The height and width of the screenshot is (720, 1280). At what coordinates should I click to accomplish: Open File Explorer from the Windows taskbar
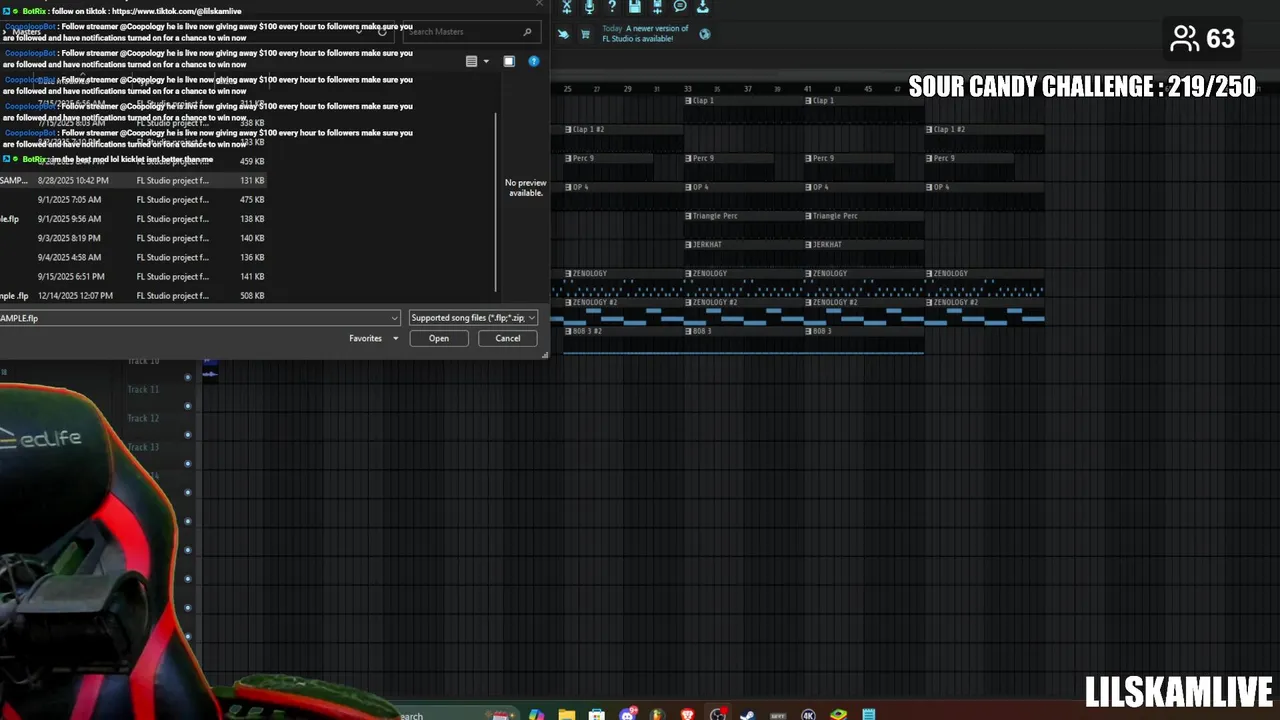click(x=567, y=714)
